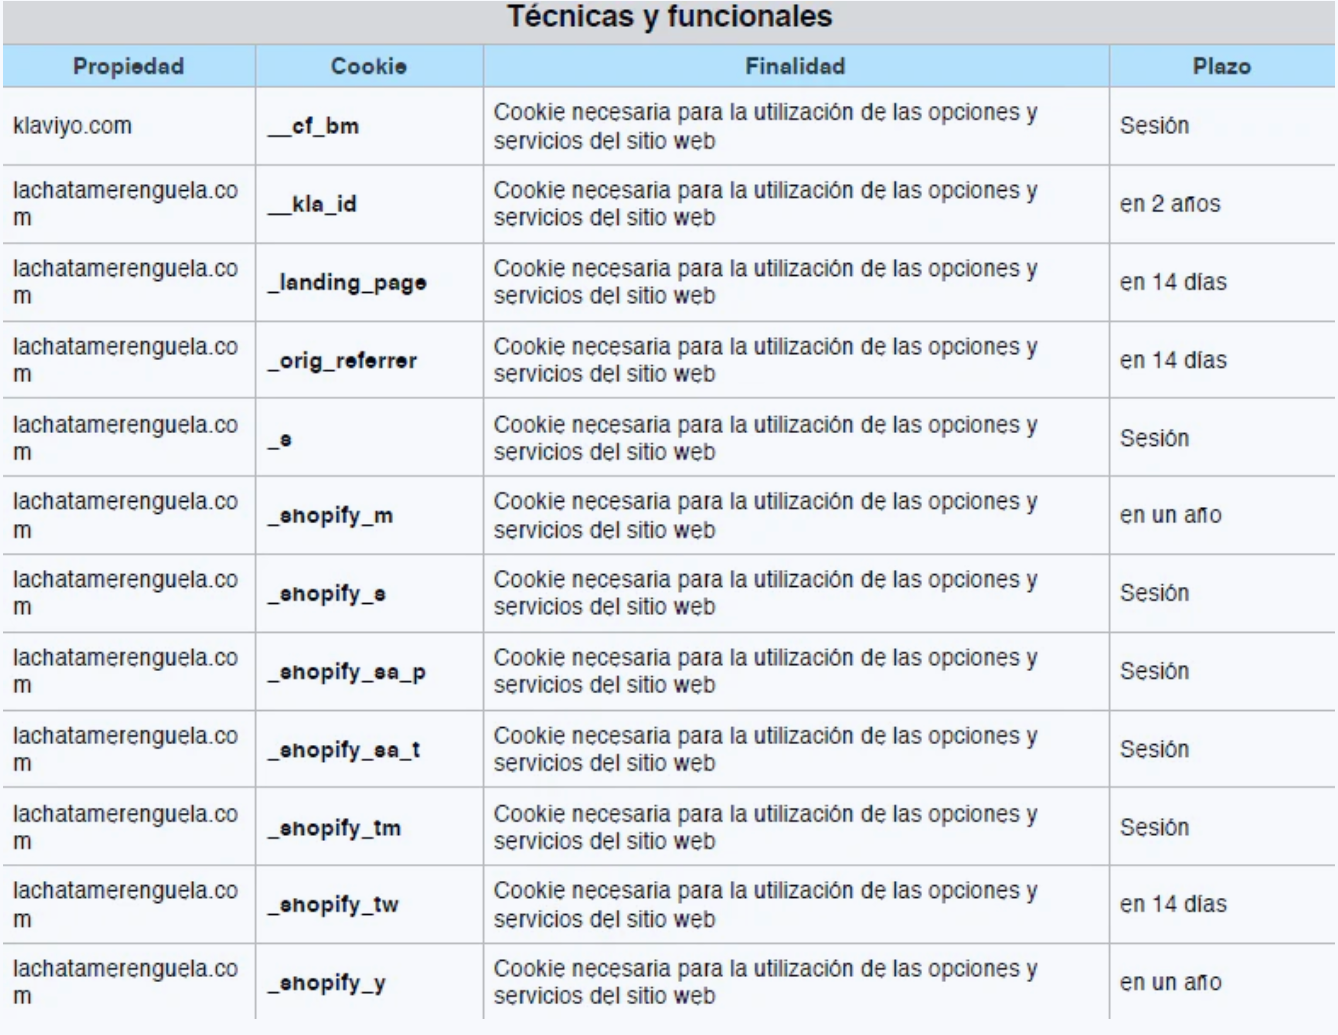This screenshot has height=1035, width=1338.
Task: Click the __kla_id cookie name
Action: pos(312,204)
